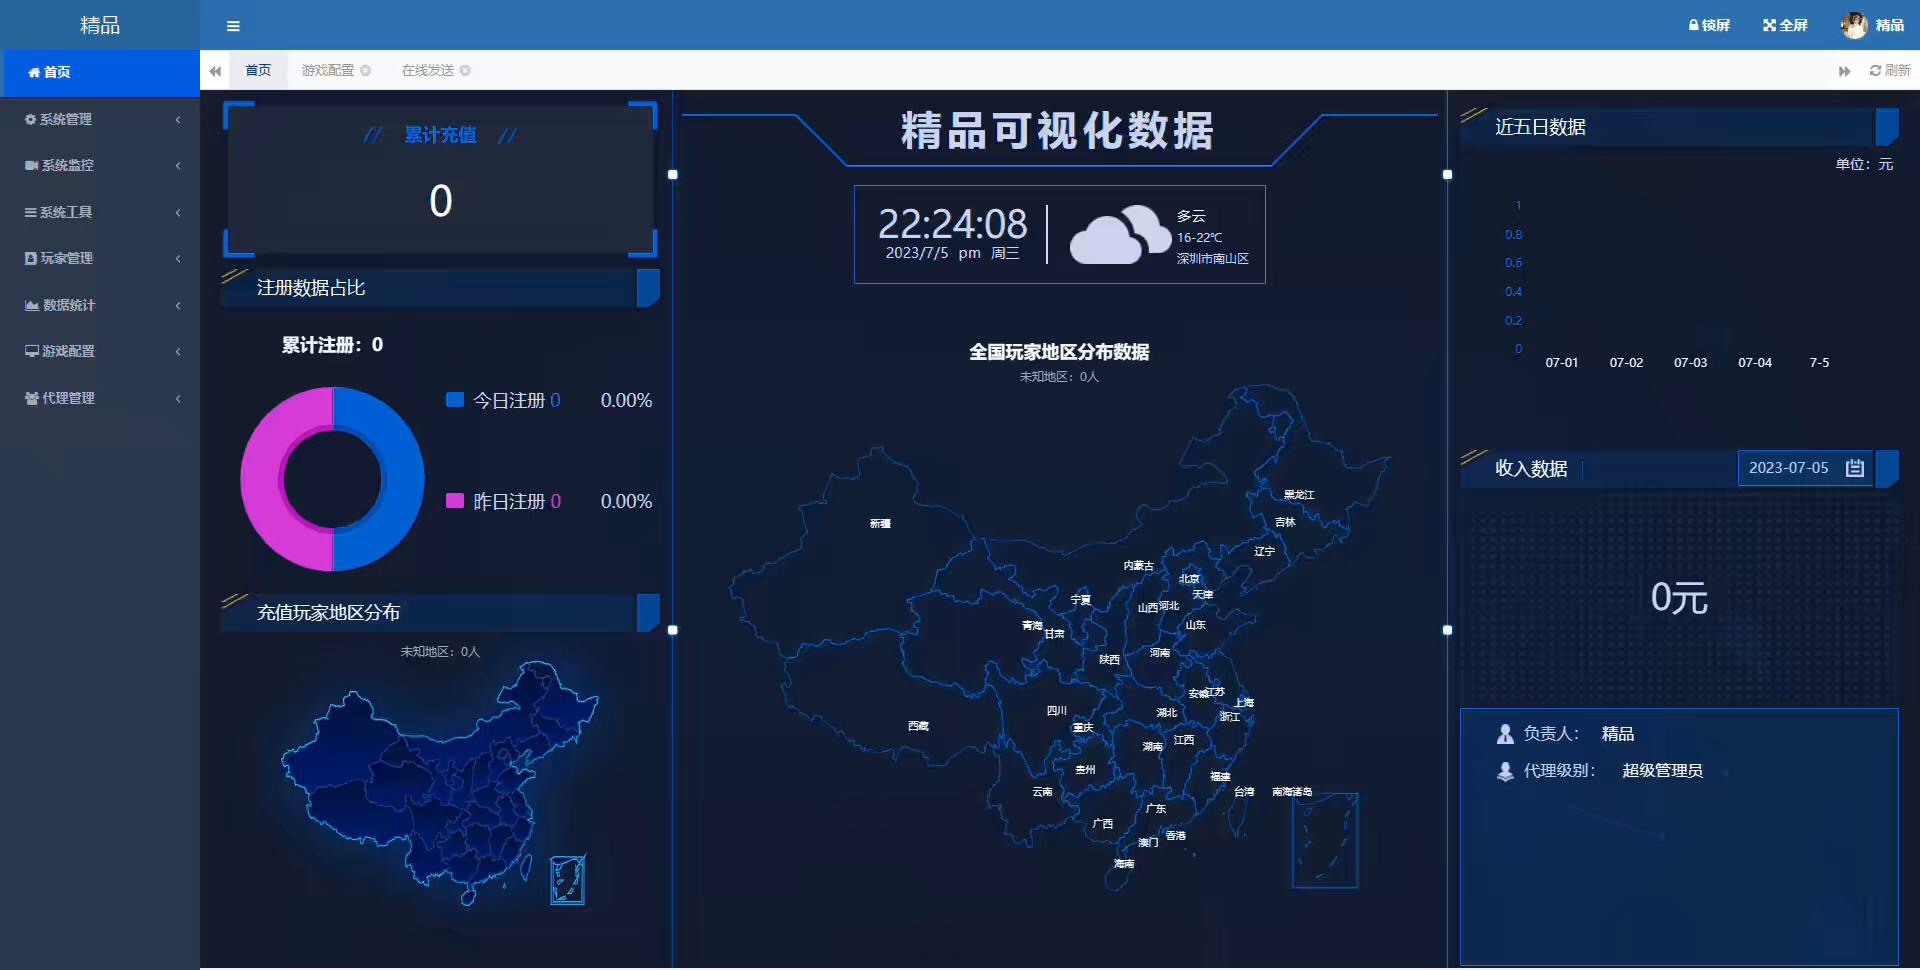Click the weather cloud icon

point(1120,235)
